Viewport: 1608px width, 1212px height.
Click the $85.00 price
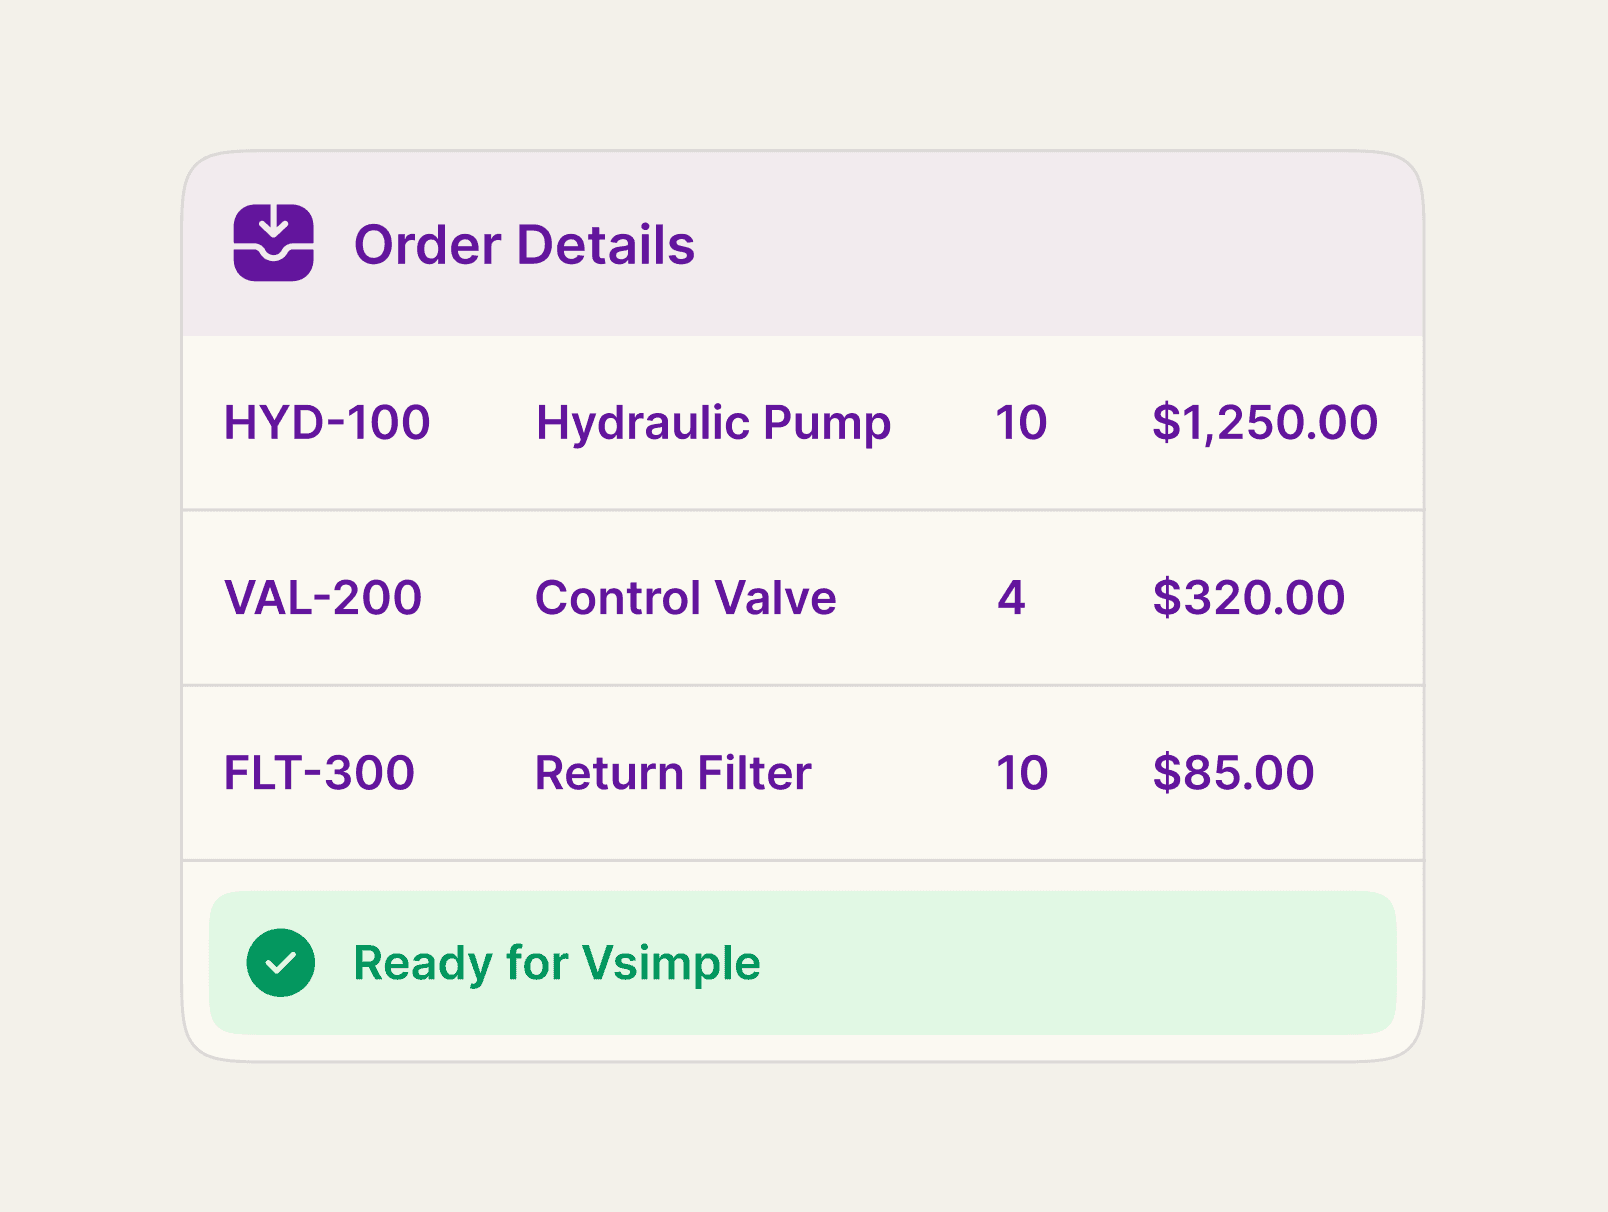tap(1234, 773)
